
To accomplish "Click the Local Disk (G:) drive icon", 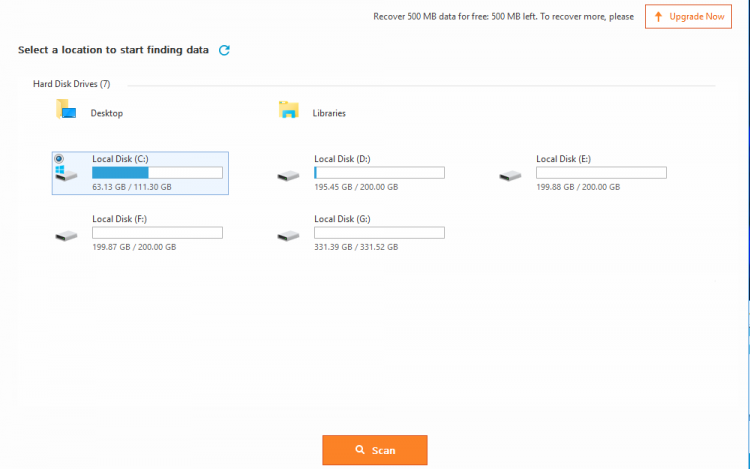I will 288,235.
